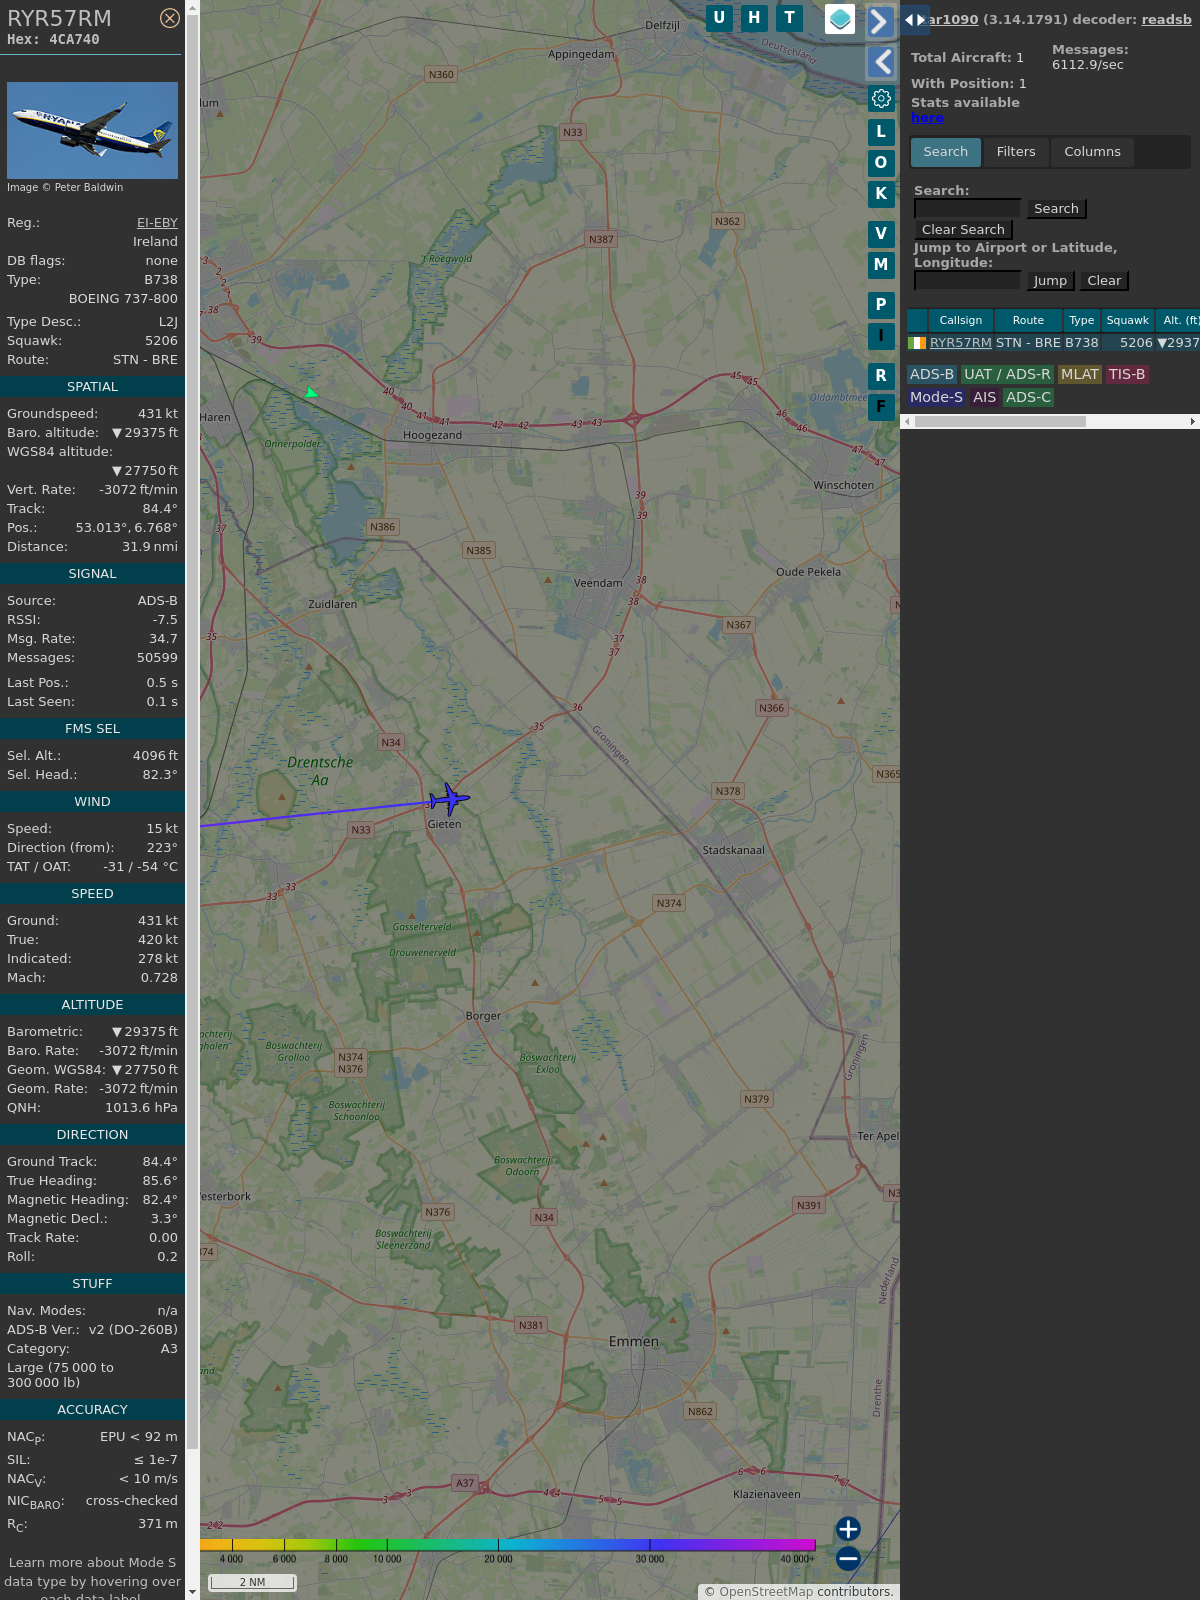
Task: Click the sidebar toggle arrows at top right
Action: coord(915,20)
